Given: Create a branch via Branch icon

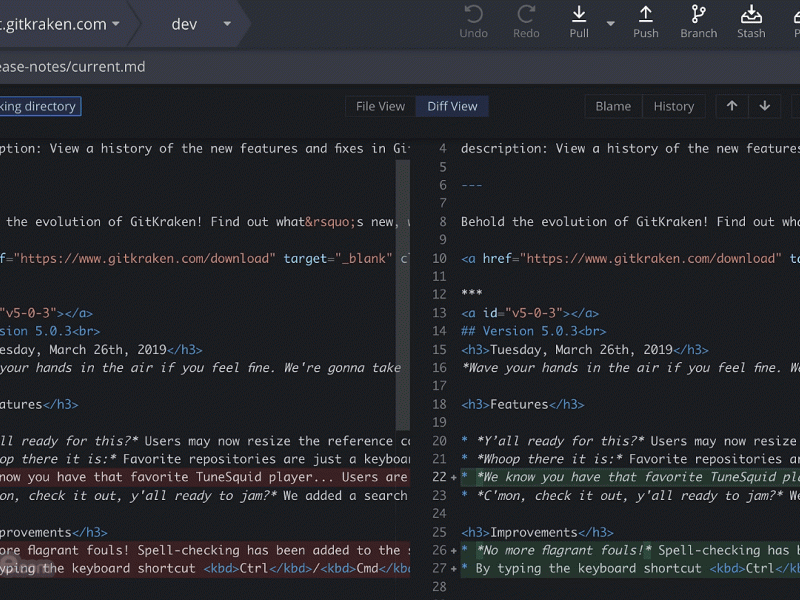Looking at the screenshot, I should [x=698, y=22].
